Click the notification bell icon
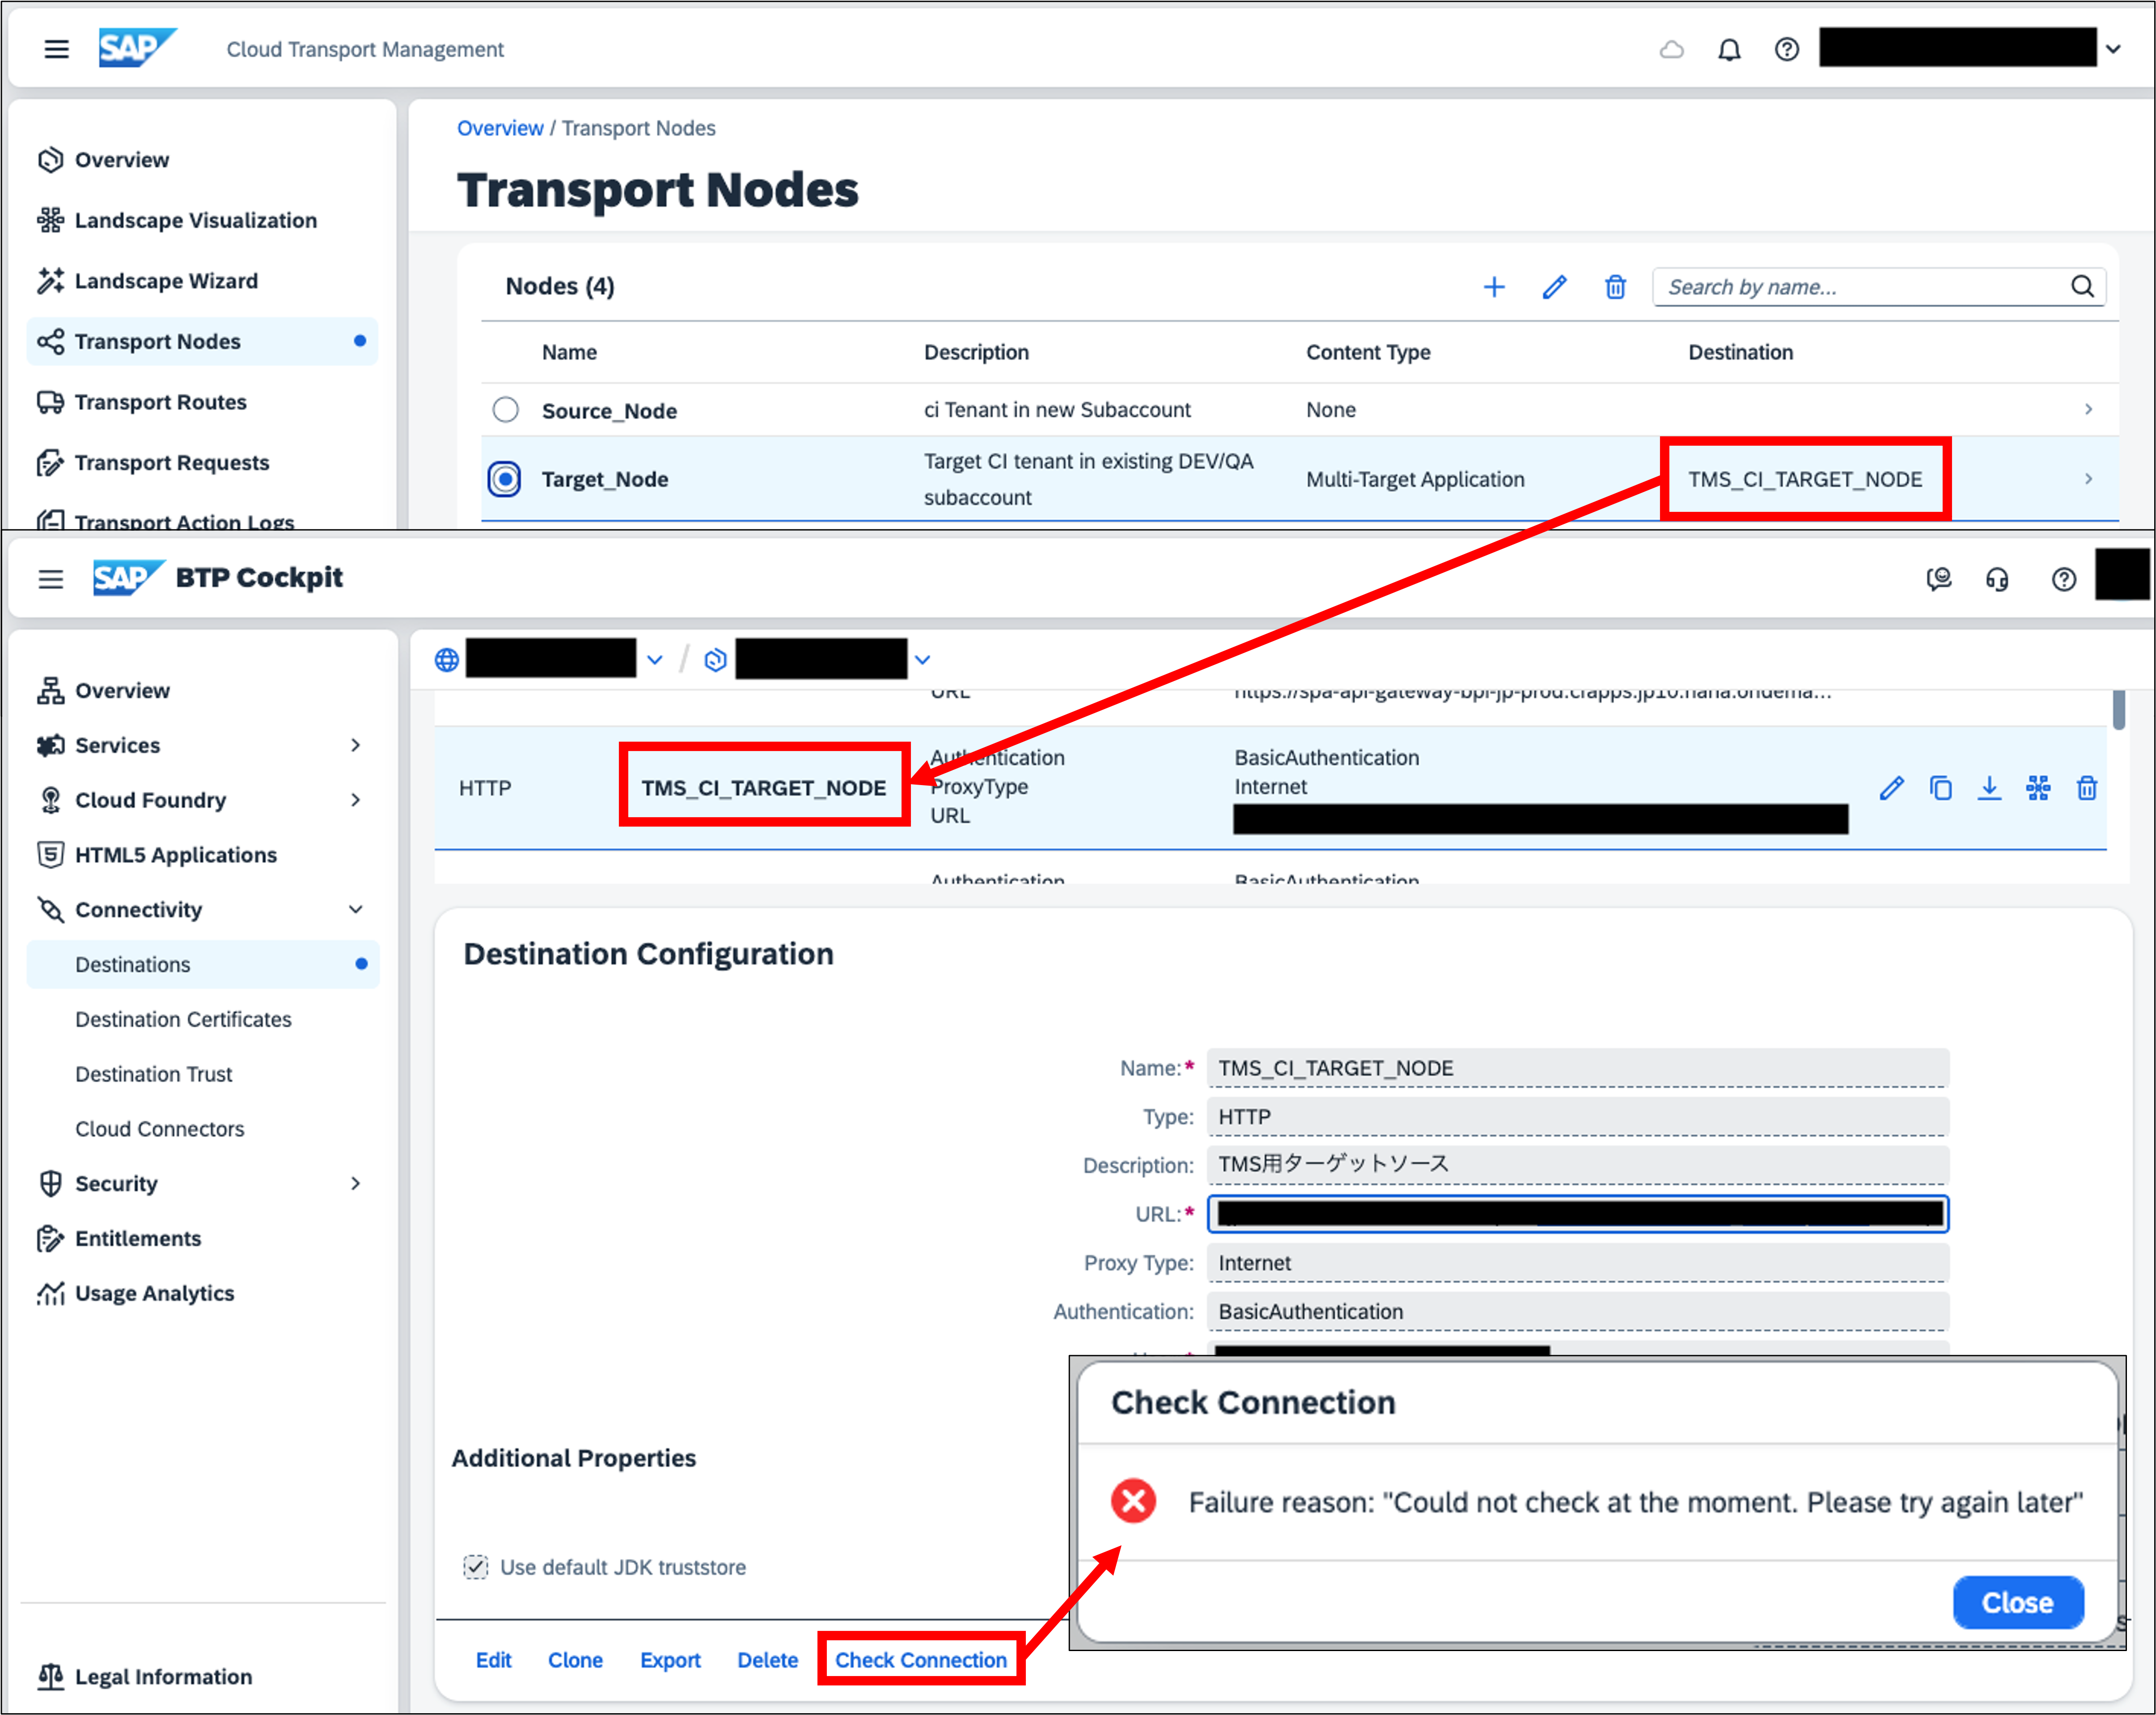This screenshot has height=1715, width=2156. 1729,49
